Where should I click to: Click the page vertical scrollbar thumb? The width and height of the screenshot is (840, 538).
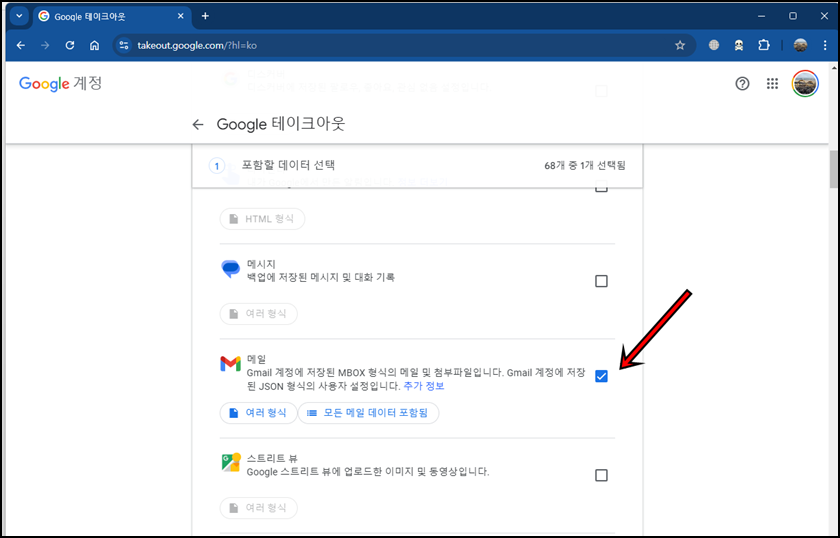[834, 169]
